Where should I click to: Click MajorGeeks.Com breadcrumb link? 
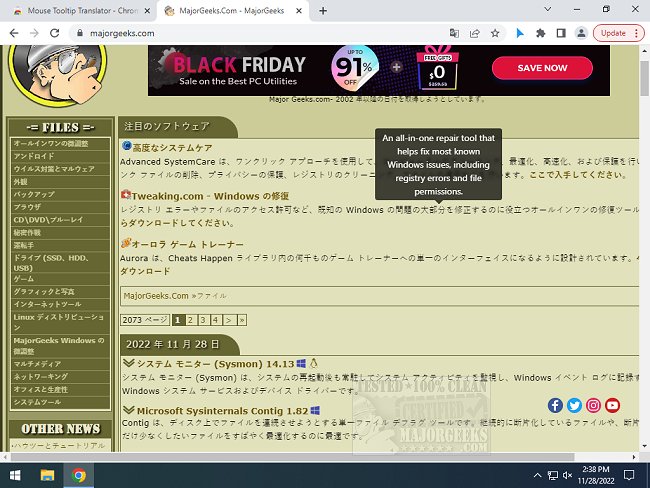156,296
